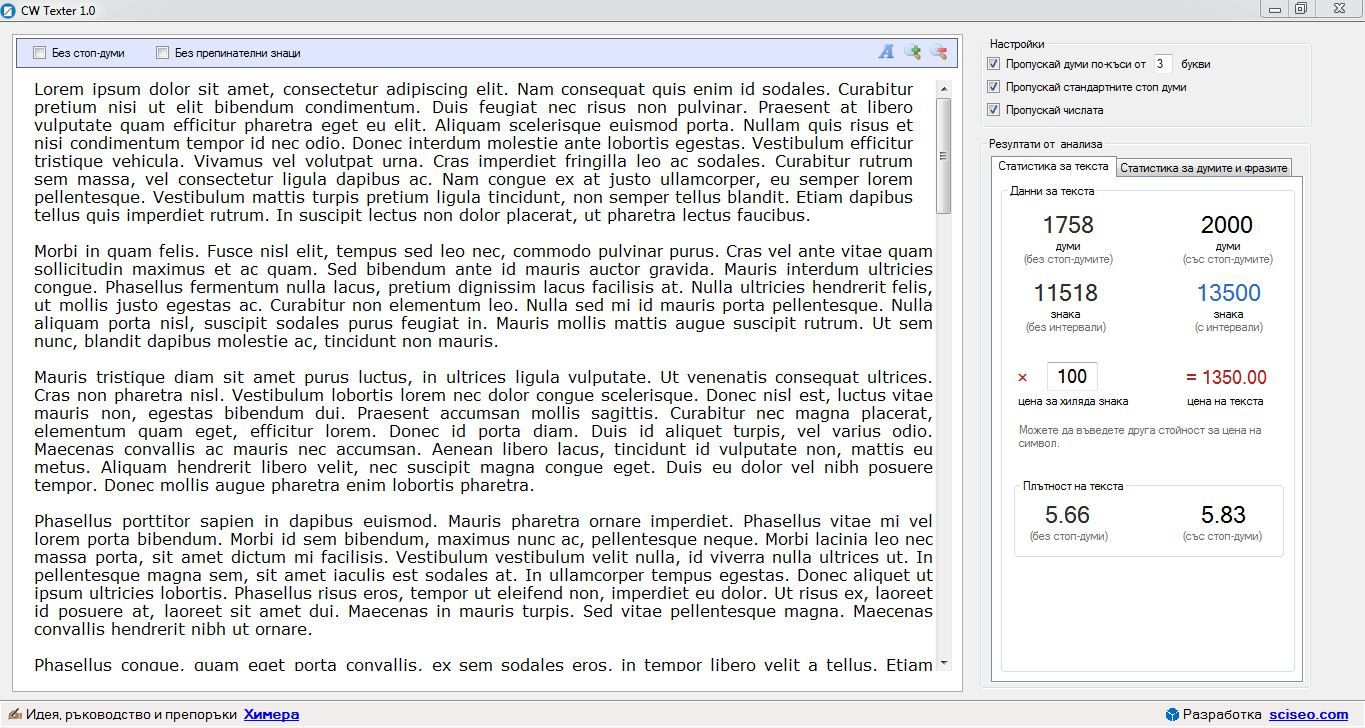The image size is (1365, 728).
Task: Click the price per thousand characters field
Action: click(1072, 377)
